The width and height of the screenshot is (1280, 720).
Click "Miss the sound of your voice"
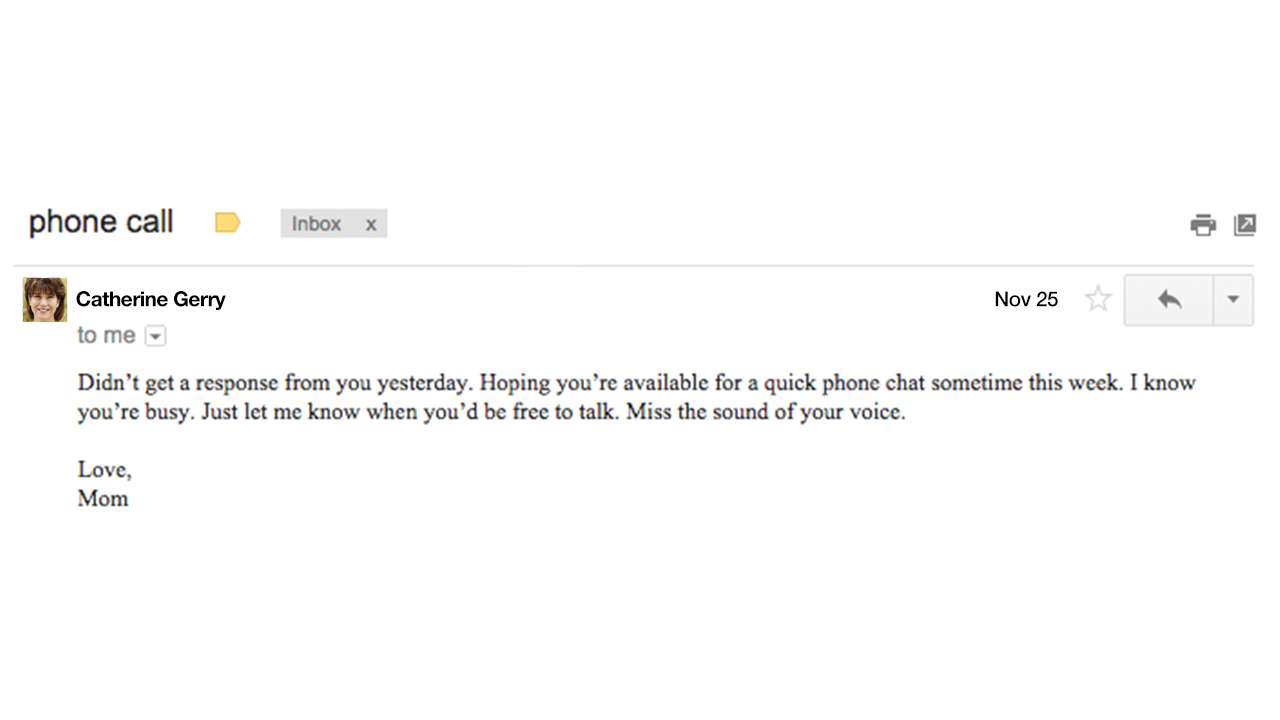(766, 412)
